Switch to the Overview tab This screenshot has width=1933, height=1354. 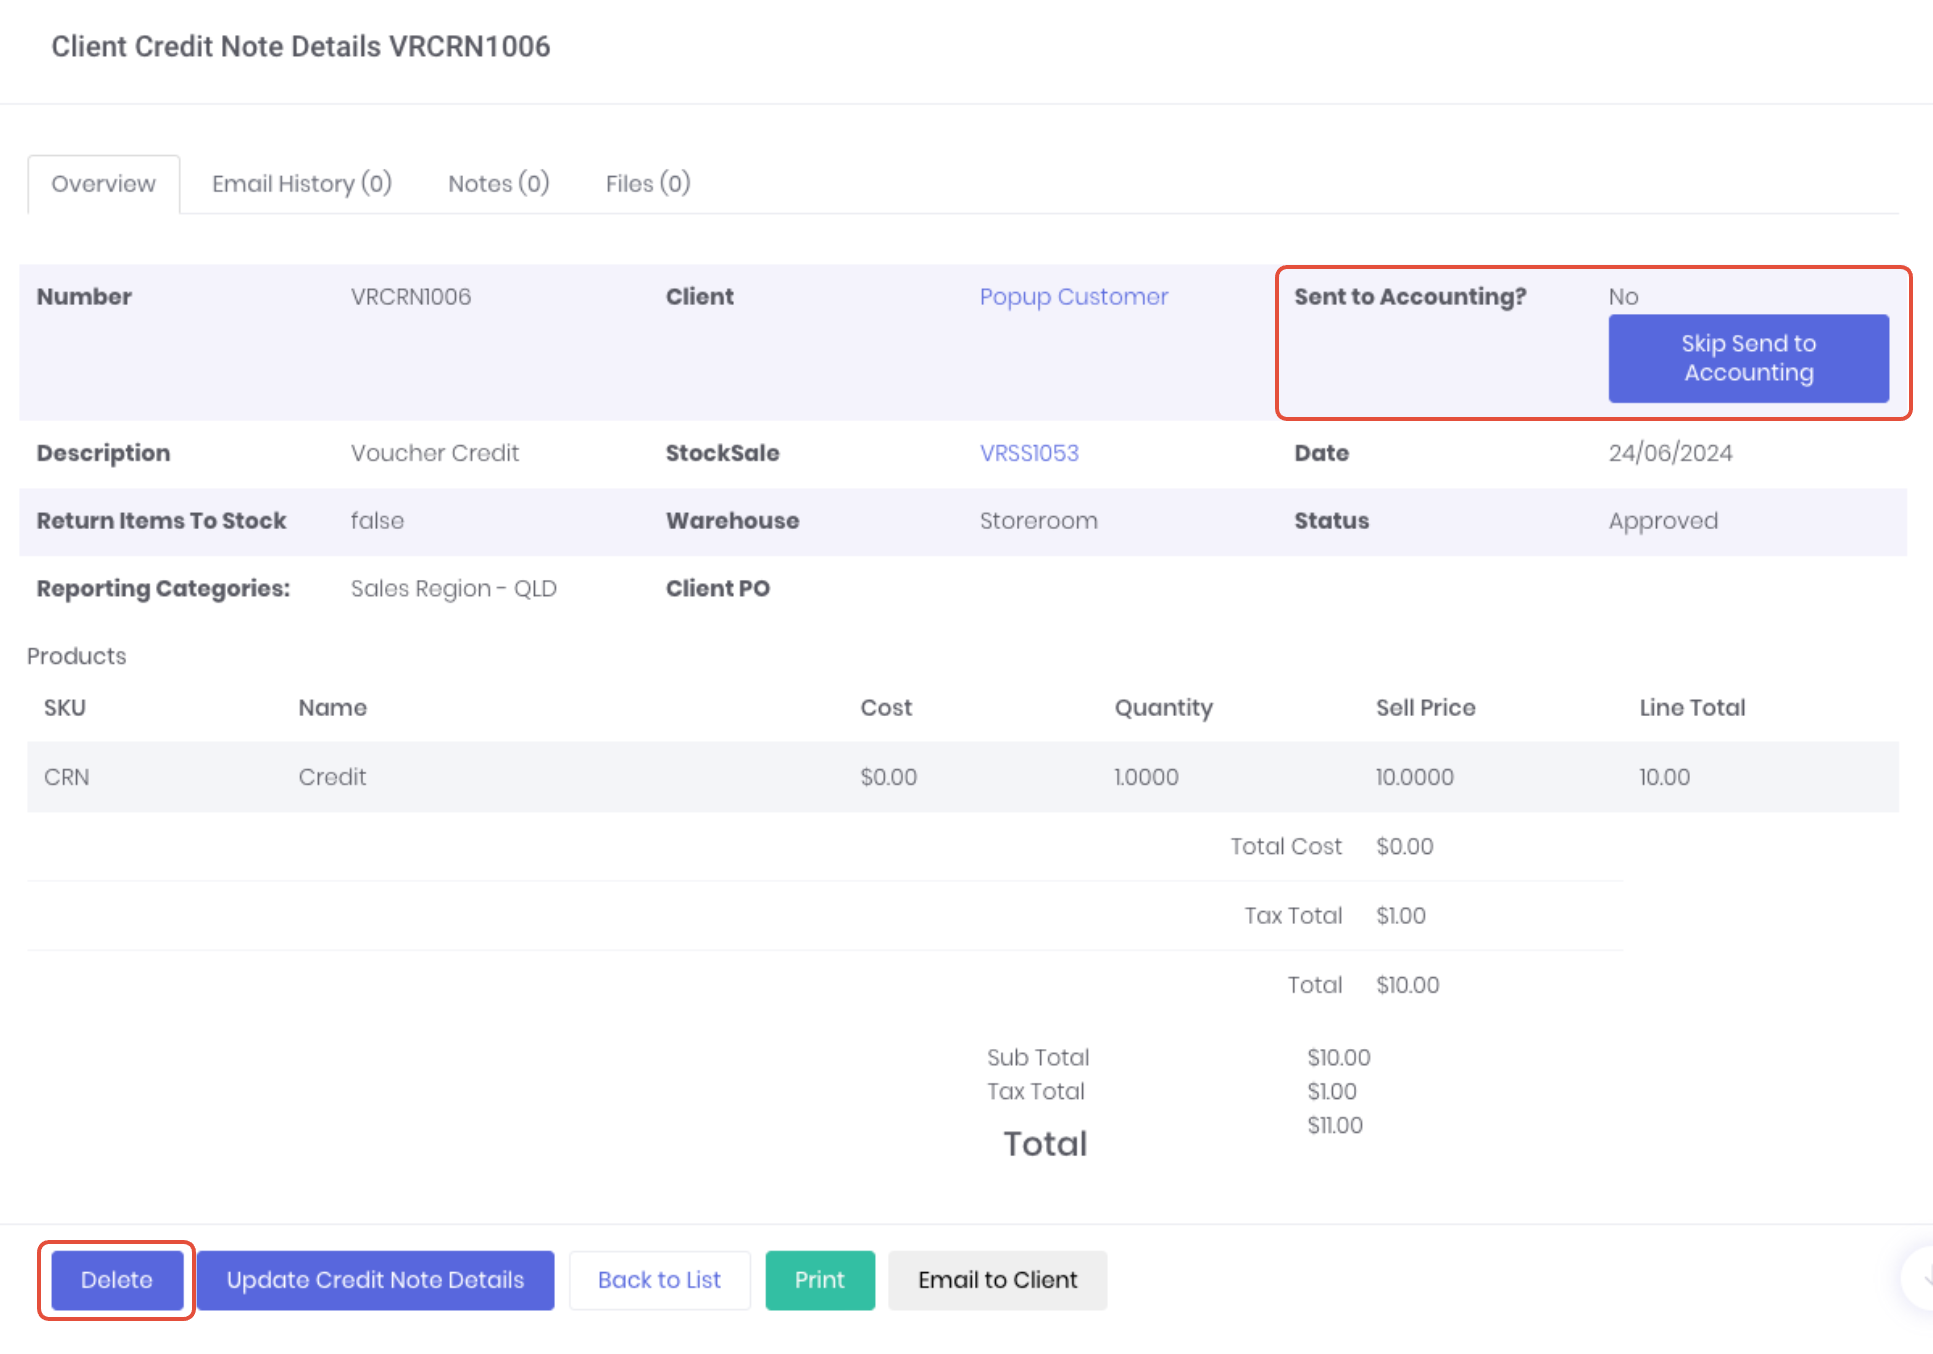point(104,184)
